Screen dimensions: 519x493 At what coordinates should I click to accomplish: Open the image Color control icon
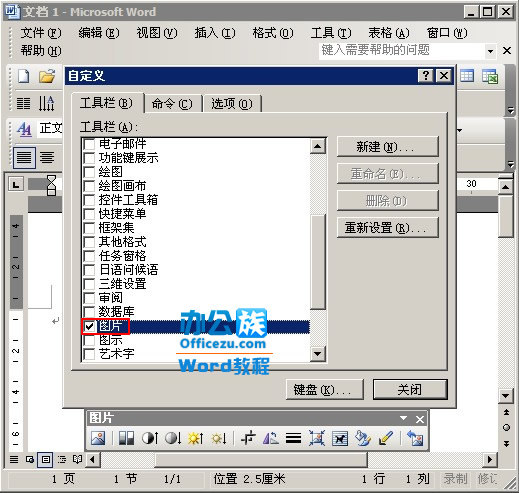[126, 438]
